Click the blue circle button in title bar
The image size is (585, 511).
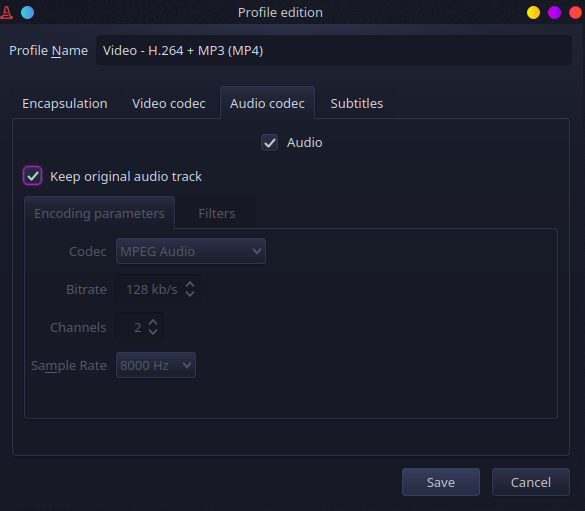click(28, 13)
